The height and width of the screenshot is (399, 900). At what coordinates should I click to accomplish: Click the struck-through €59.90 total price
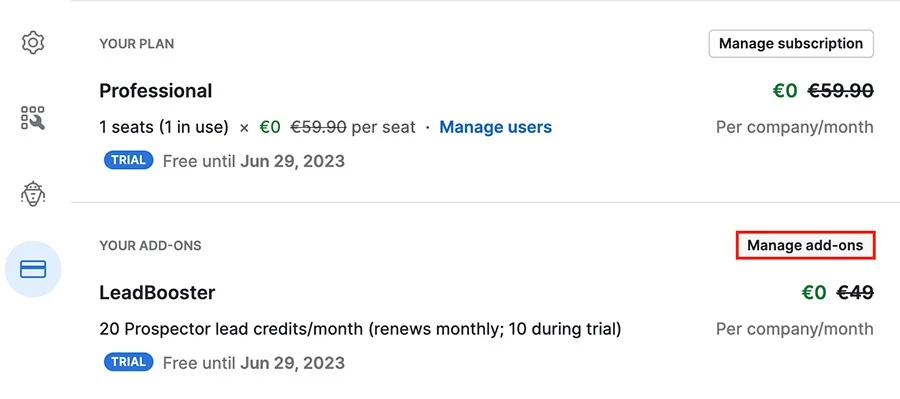point(841,91)
